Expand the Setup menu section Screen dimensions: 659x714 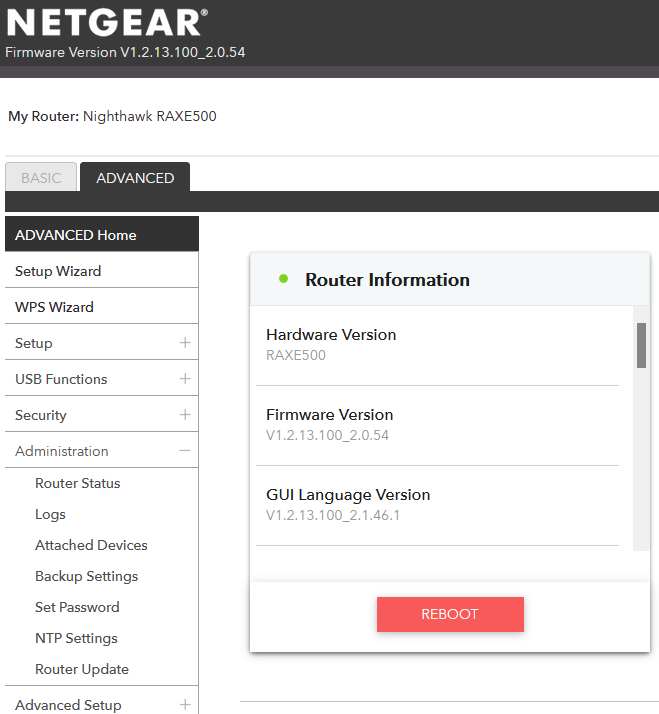184,343
